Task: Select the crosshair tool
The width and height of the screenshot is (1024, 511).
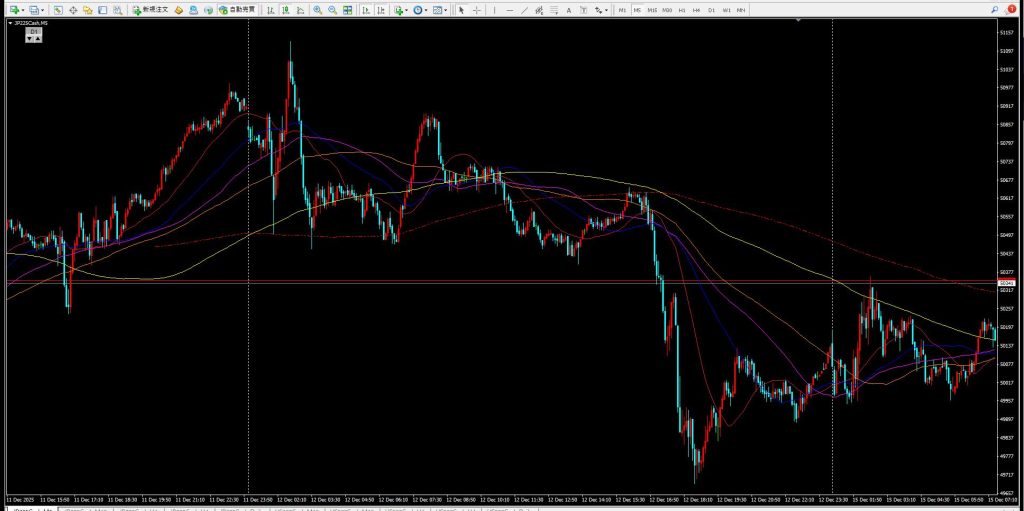Action: click(476, 9)
